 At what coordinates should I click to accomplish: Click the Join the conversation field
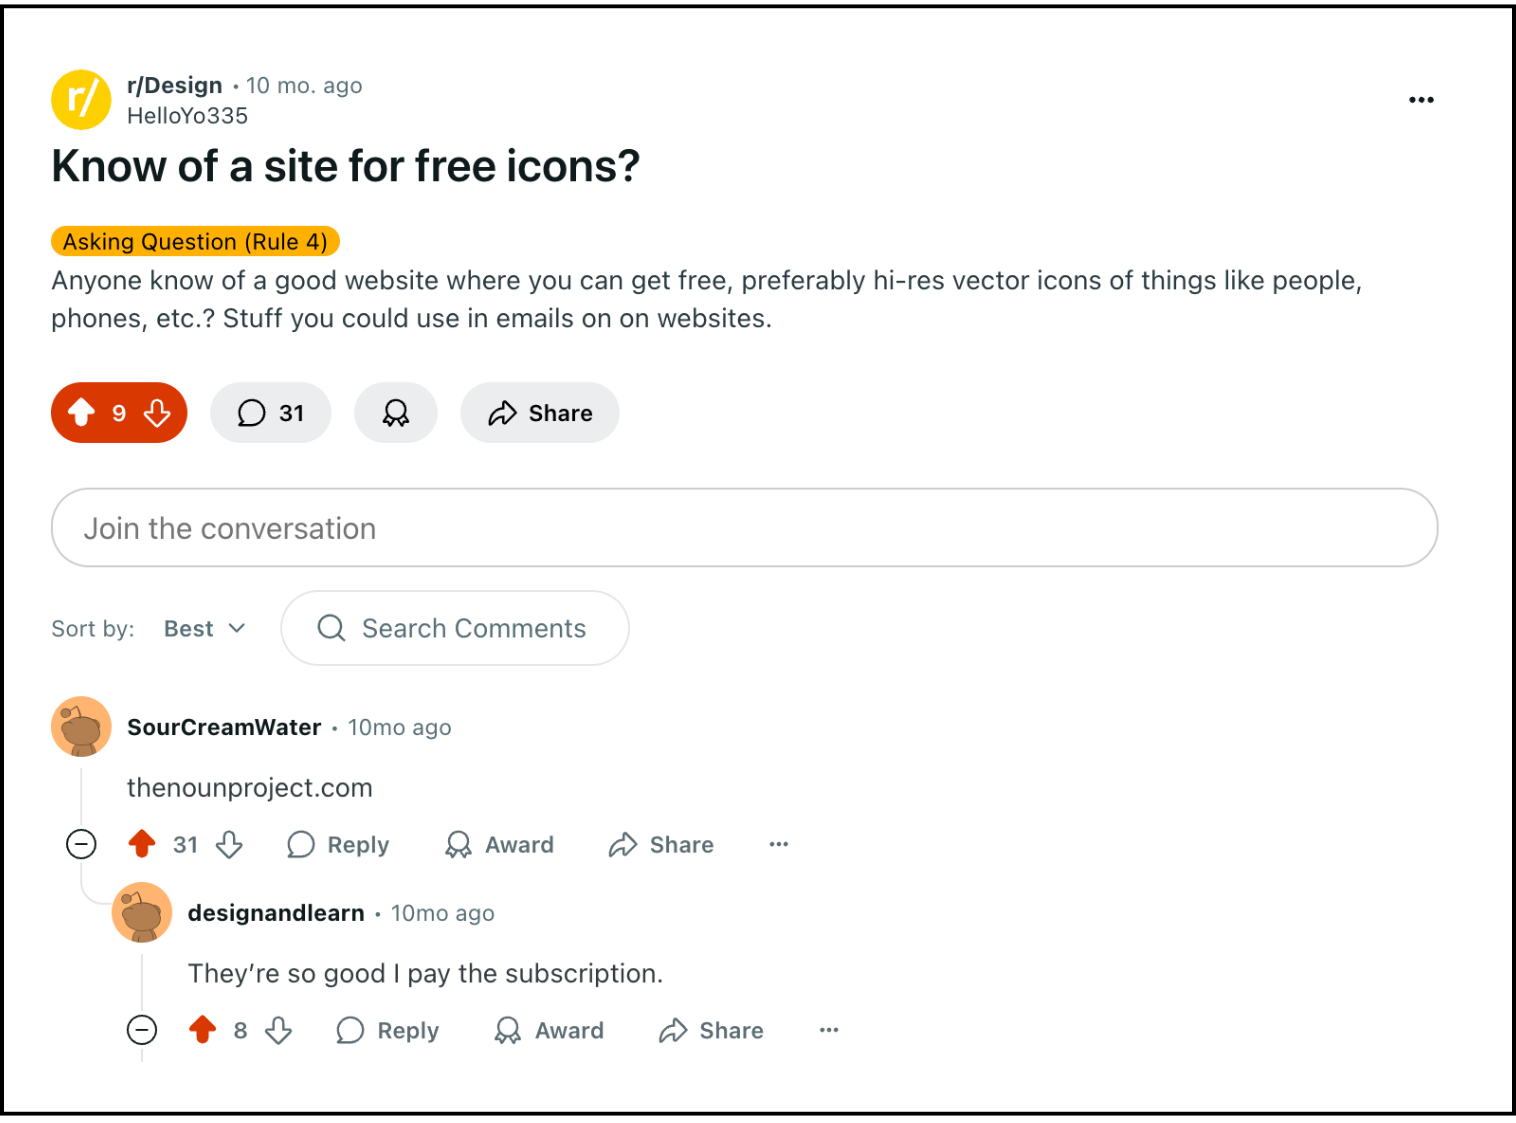click(x=744, y=528)
